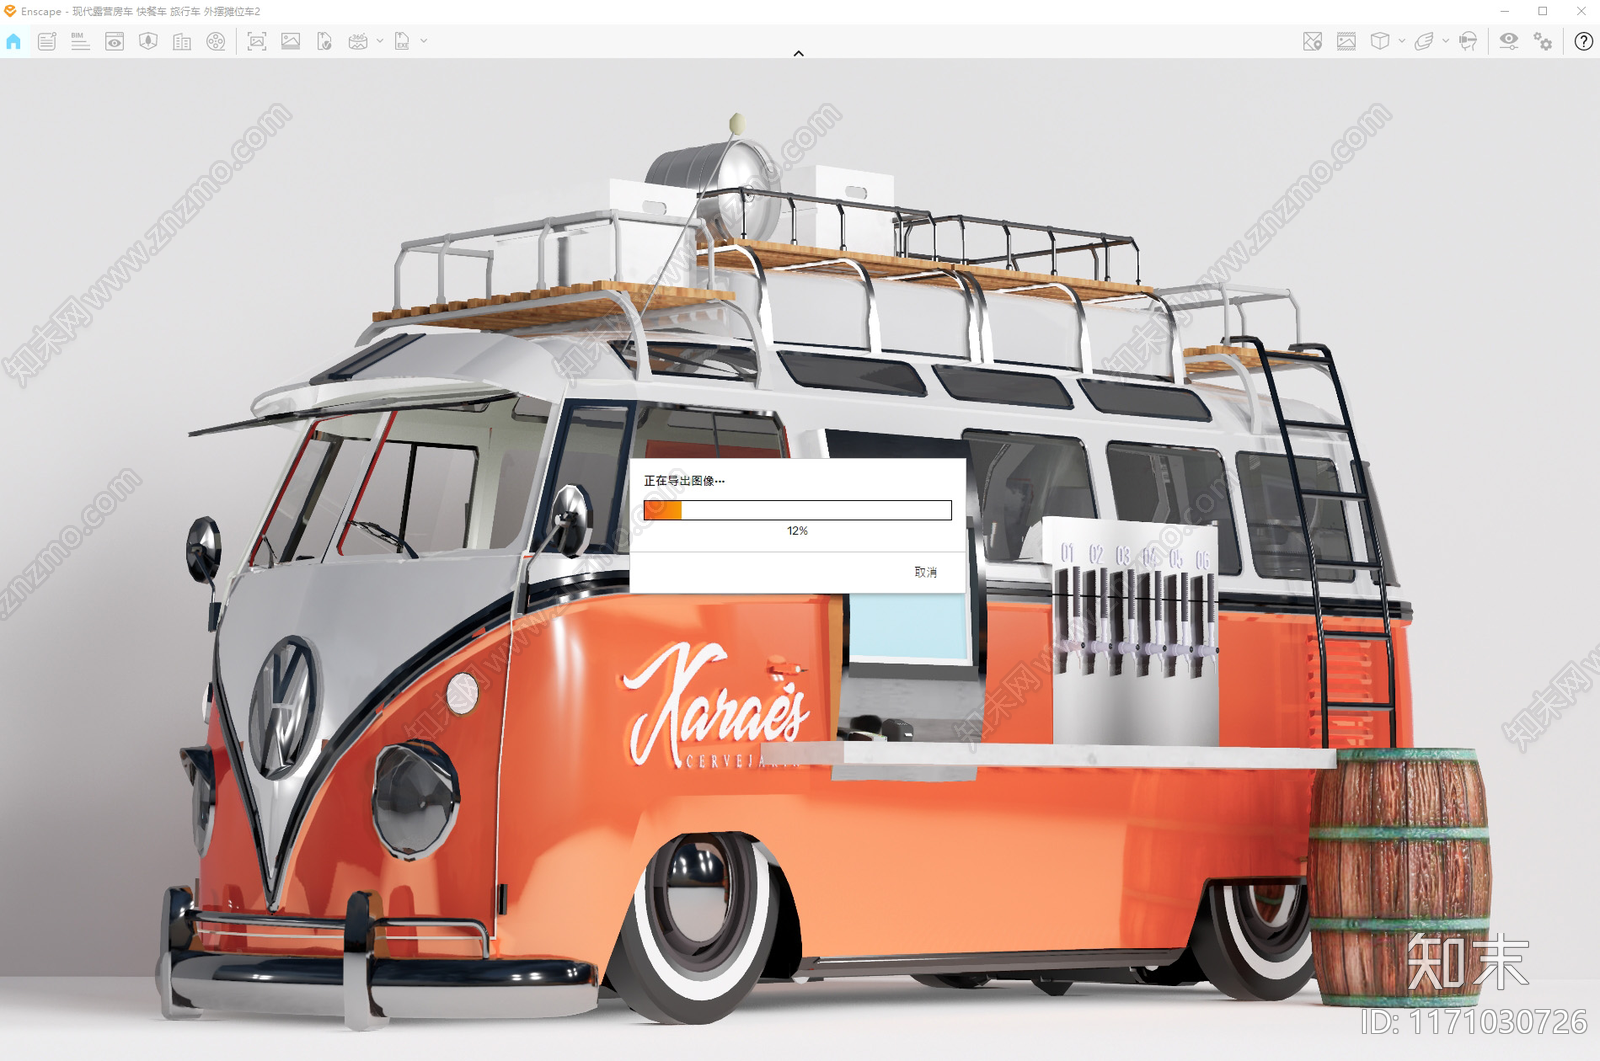Click the upload management file icon
The image size is (1600, 1061).
pos(324,41)
